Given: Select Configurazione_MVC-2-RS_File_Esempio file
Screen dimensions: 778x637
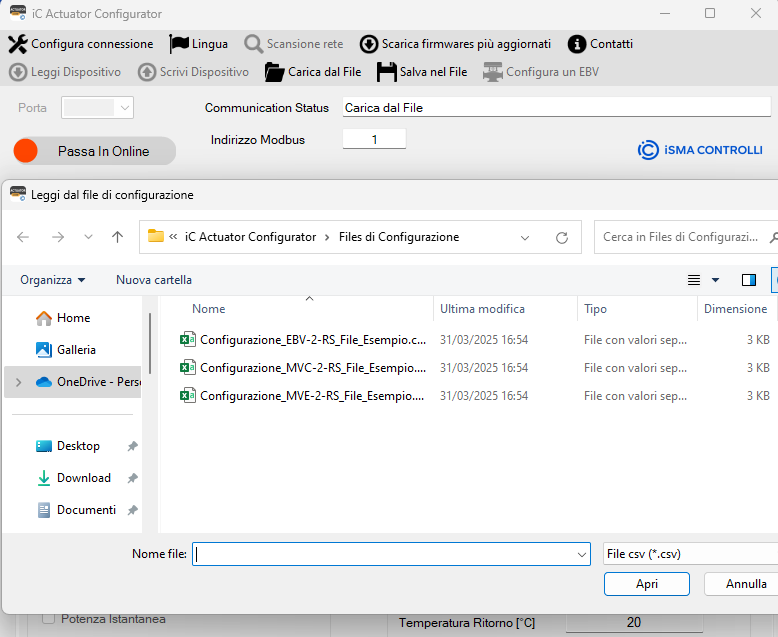Looking at the screenshot, I should tap(312, 368).
